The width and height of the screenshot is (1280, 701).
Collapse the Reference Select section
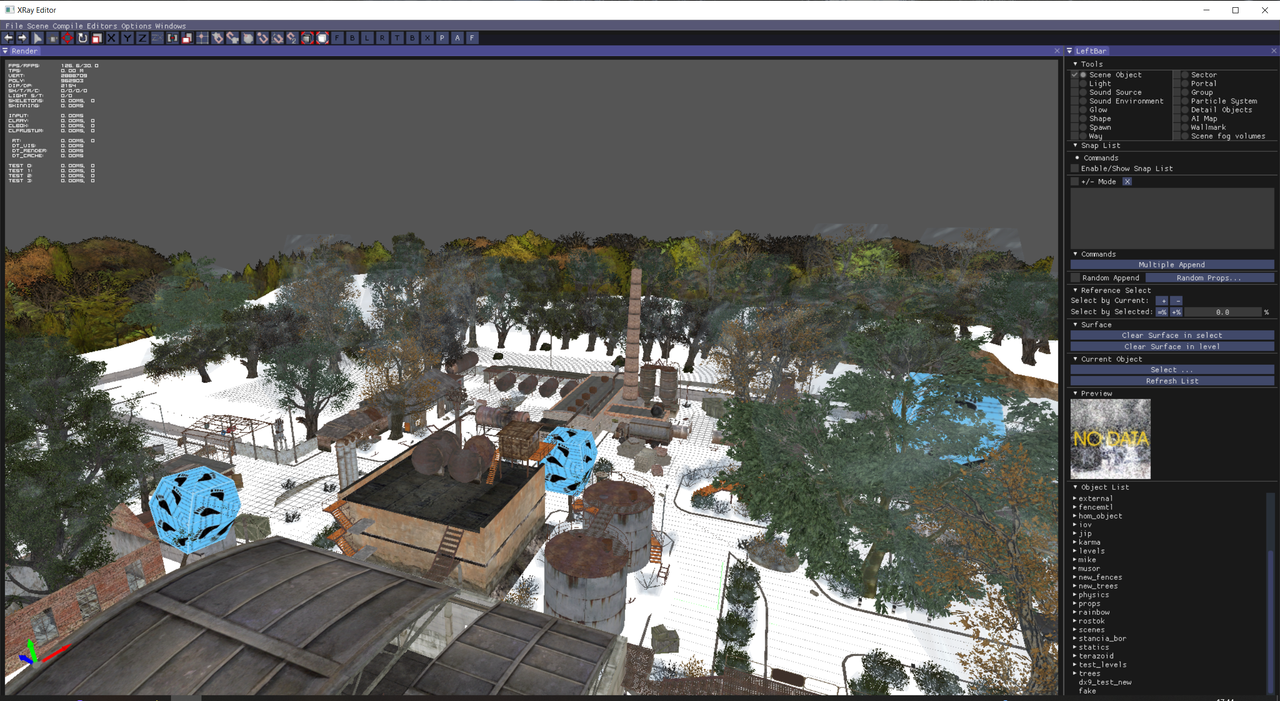[1076, 290]
